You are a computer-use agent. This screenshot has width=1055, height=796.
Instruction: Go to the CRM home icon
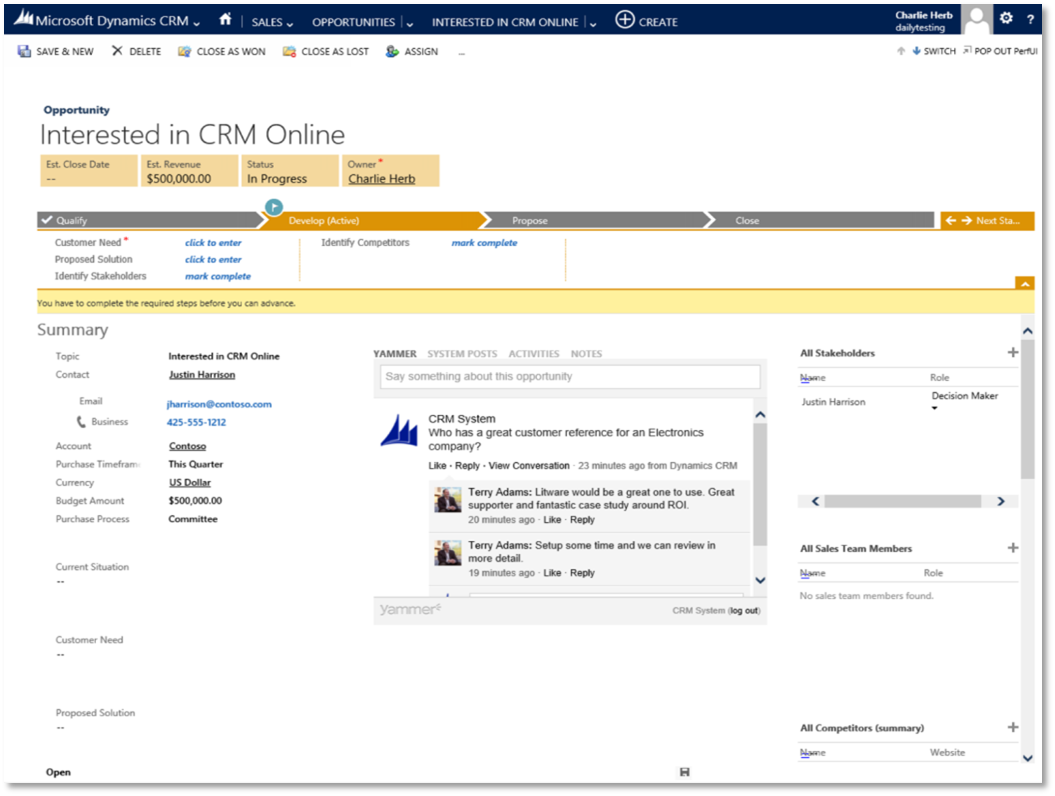[x=225, y=20]
